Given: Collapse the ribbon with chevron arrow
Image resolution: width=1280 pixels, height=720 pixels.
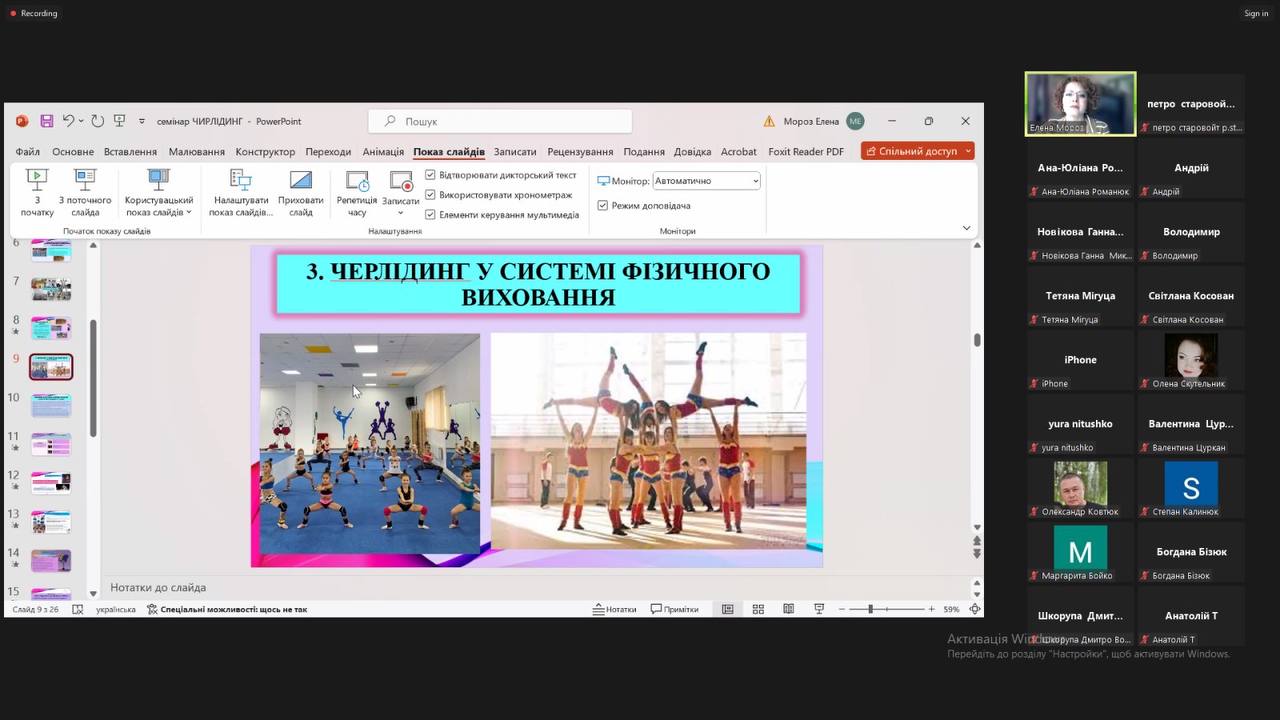Looking at the screenshot, I should [x=966, y=228].
